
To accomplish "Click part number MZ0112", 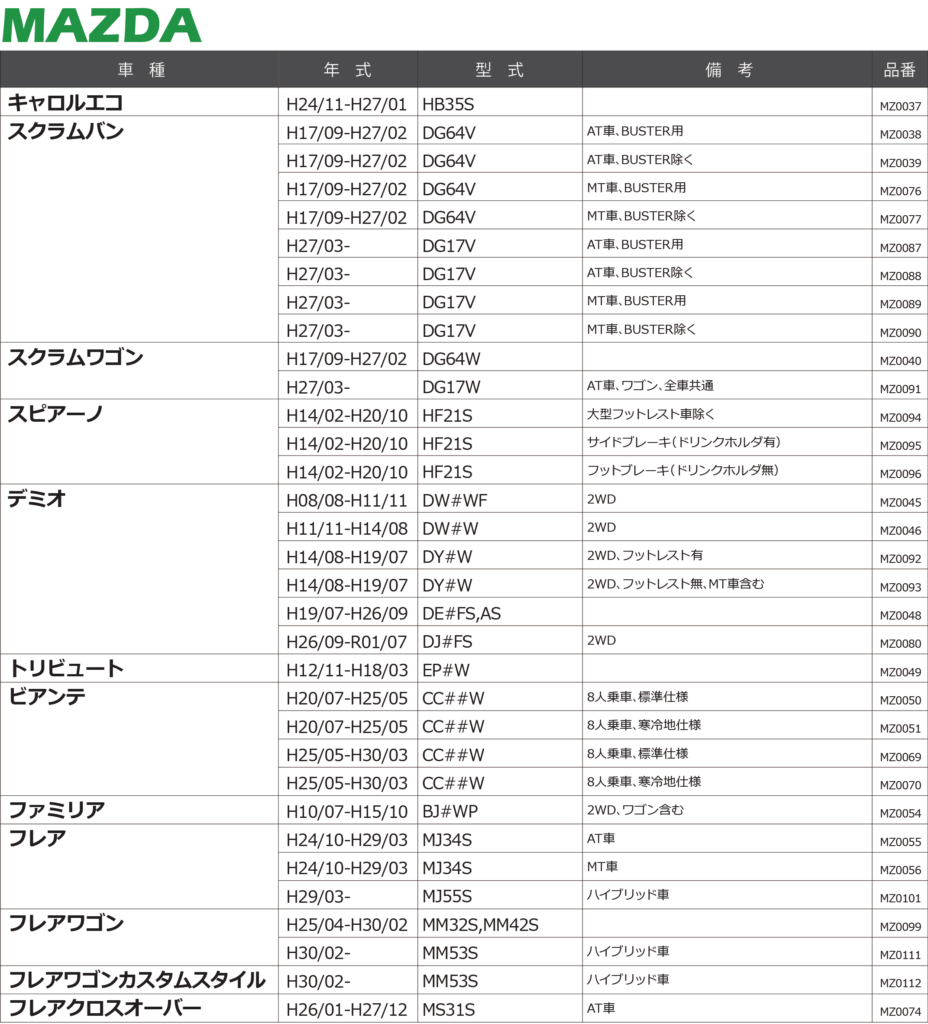I will pyautogui.click(x=900, y=983).
